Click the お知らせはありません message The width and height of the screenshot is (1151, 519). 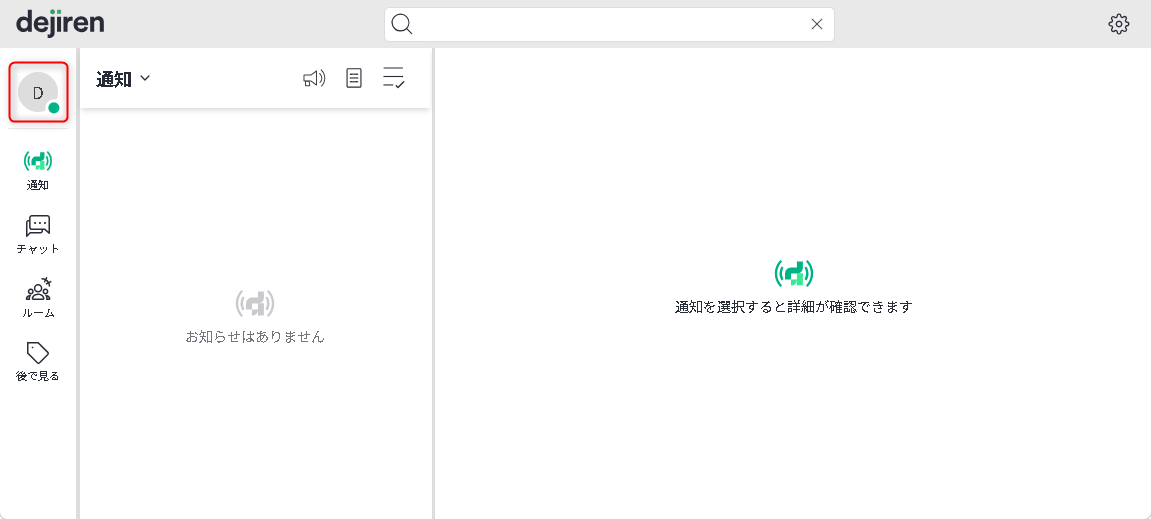(x=255, y=337)
